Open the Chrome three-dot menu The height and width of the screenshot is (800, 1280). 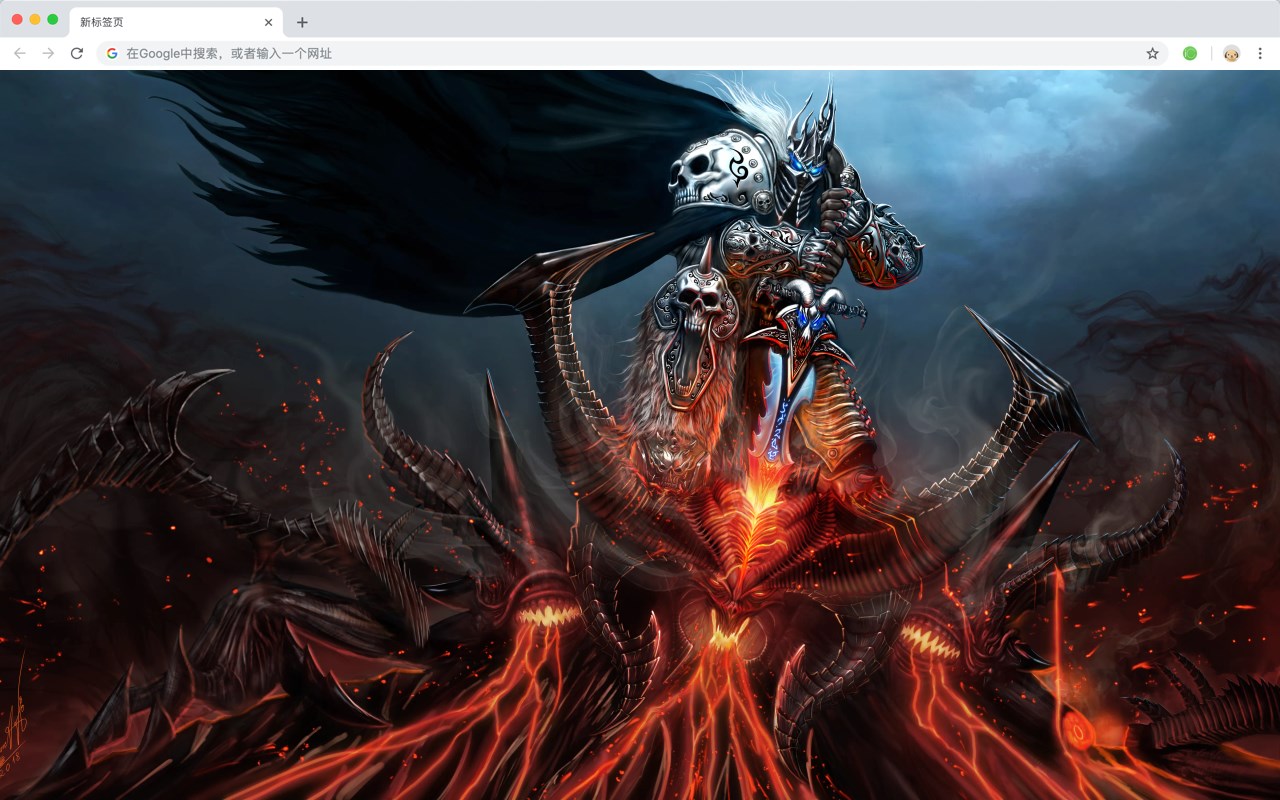tap(1260, 53)
